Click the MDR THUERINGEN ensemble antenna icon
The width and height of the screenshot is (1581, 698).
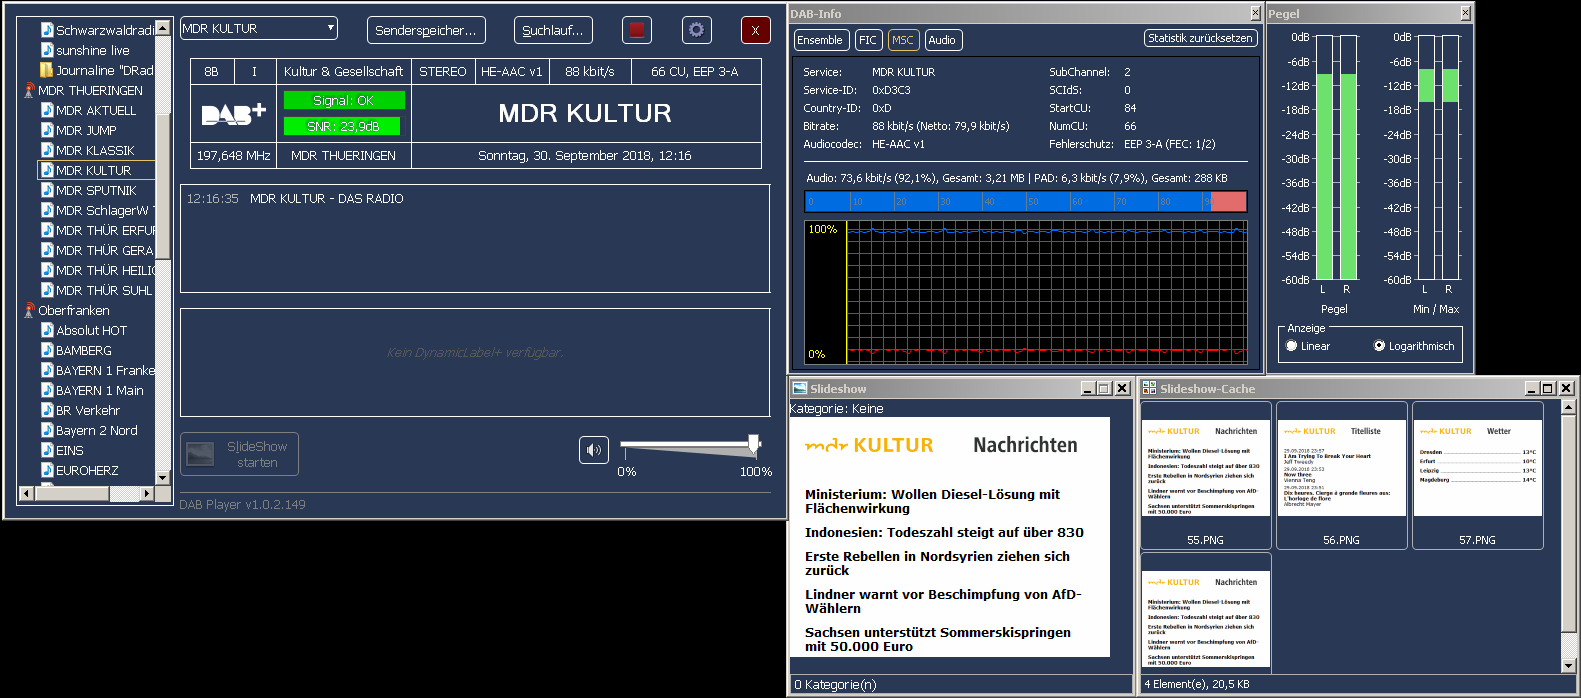click(29, 90)
